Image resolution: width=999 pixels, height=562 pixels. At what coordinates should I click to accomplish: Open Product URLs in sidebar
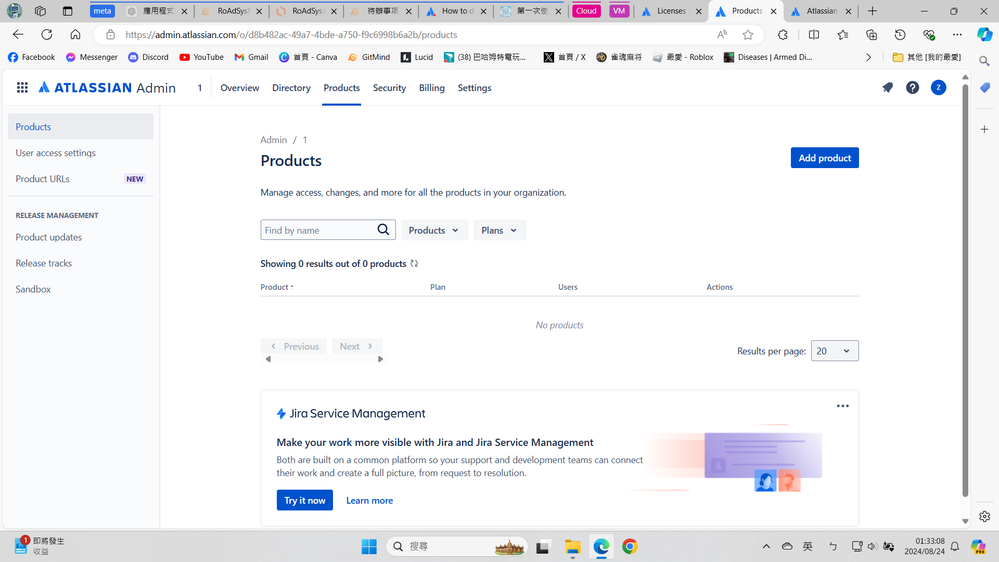pyautogui.click(x=81, y=179)
